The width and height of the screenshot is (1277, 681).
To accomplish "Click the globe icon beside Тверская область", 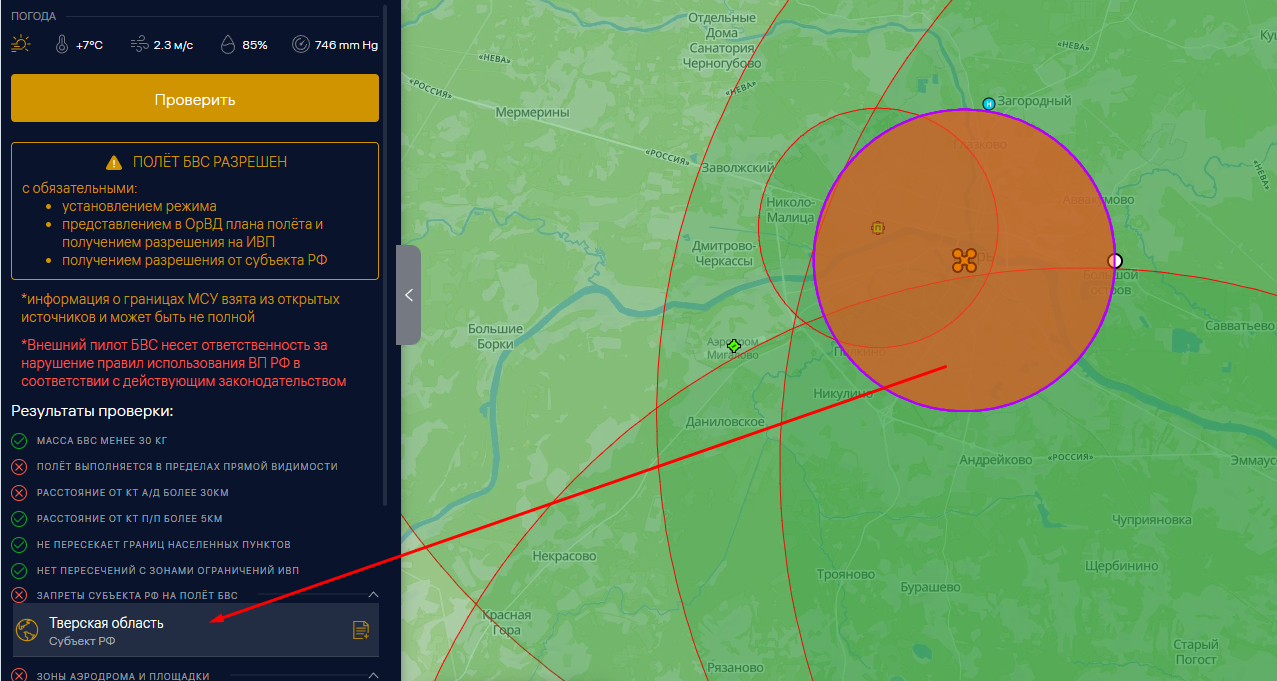I will [x=28, y=630].
